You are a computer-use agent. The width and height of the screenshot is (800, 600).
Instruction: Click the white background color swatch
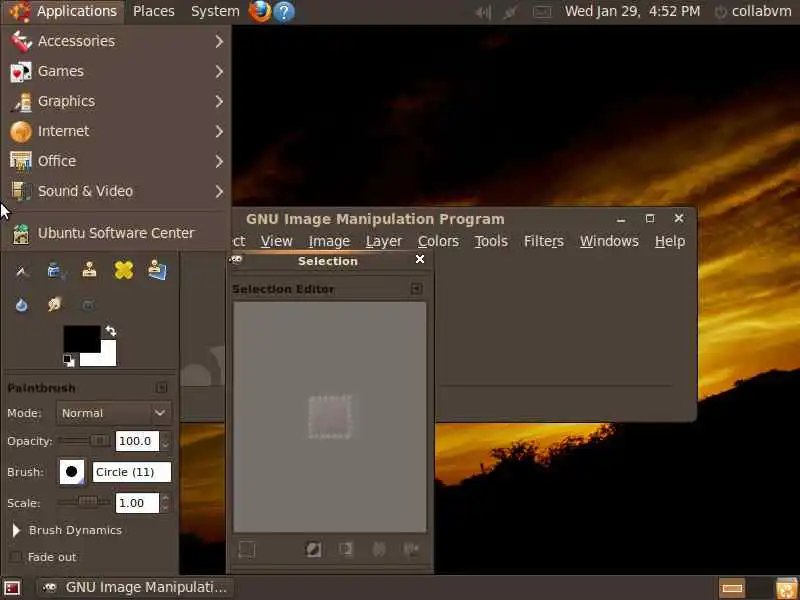pos(105,356)
